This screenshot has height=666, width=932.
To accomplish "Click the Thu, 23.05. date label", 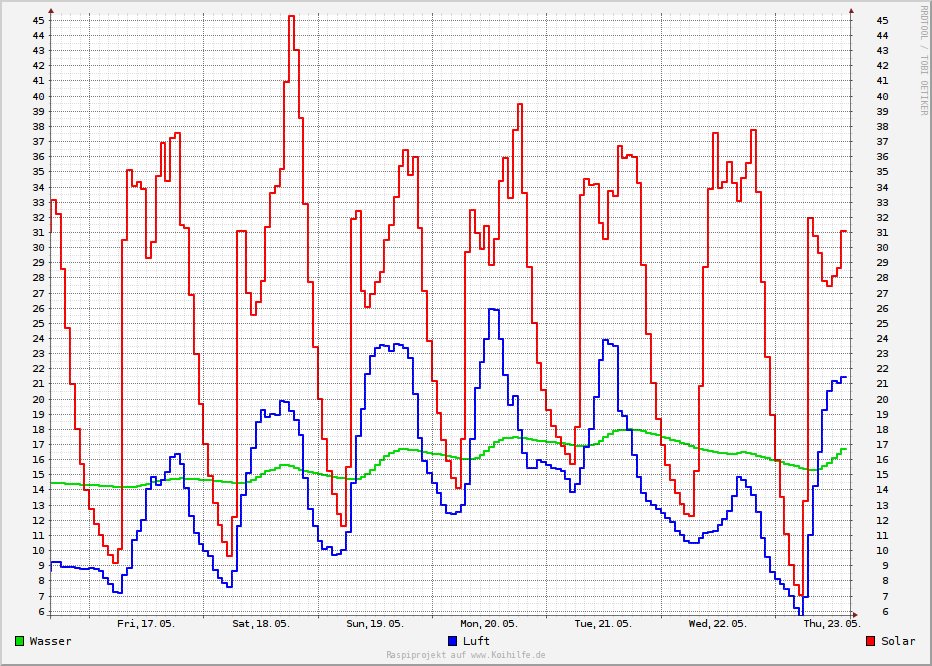I will (x=832, y=623).
